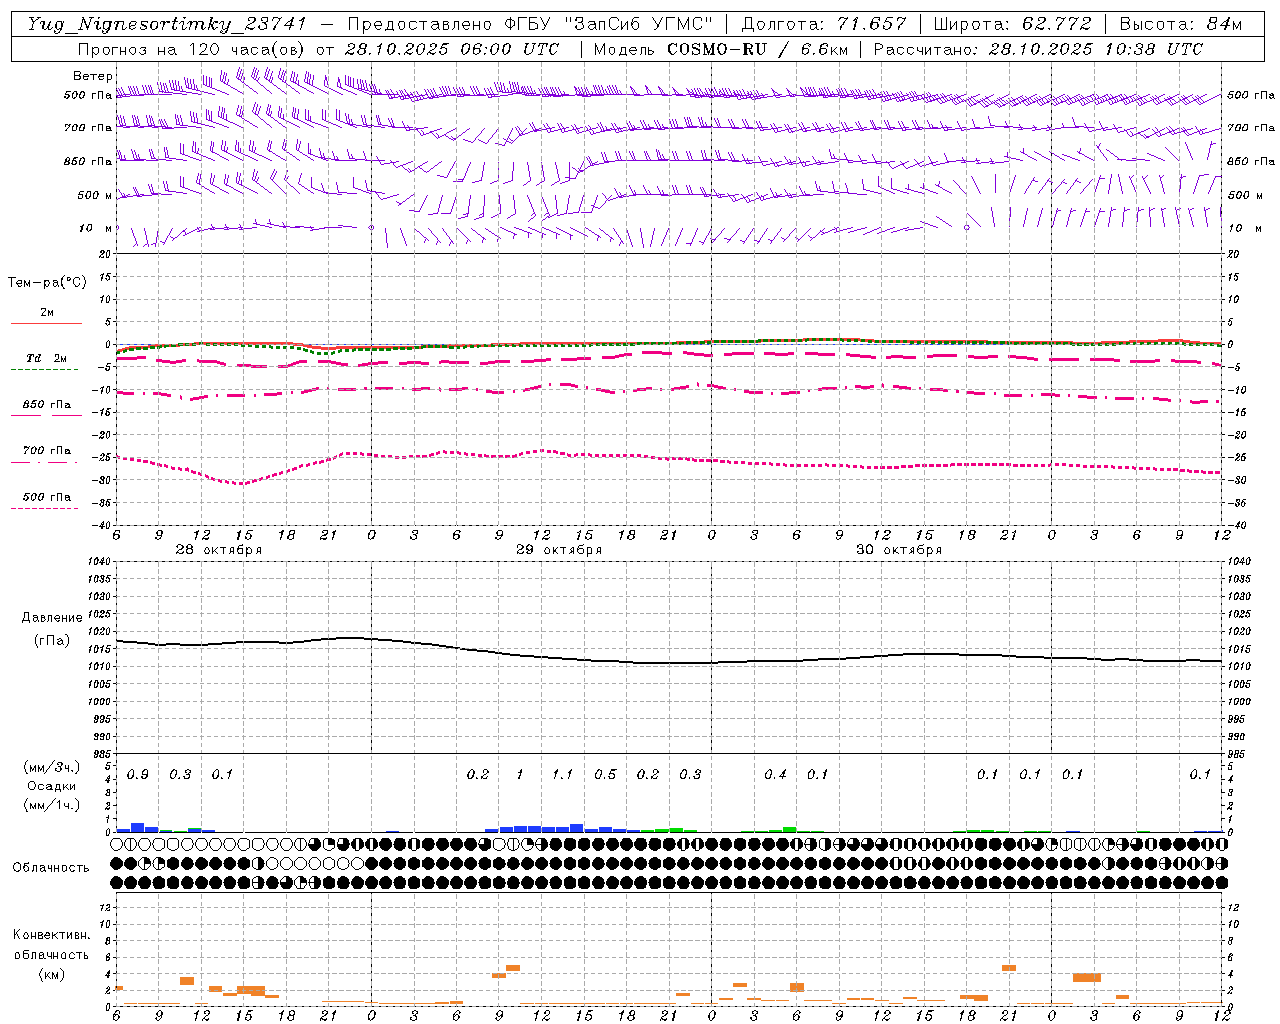
Task: Click the station title Yug_Nignesortimky_23741
Action: coord(167,24)
